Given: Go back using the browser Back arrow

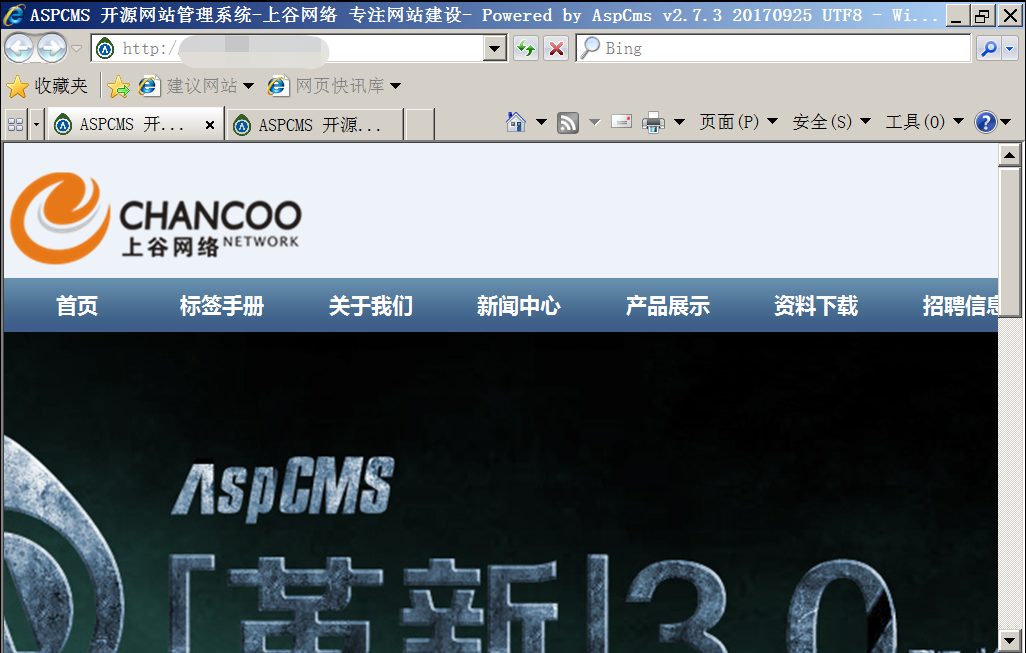Looking at the screenshot, I should pyautogui.click(x=19, y=48).
